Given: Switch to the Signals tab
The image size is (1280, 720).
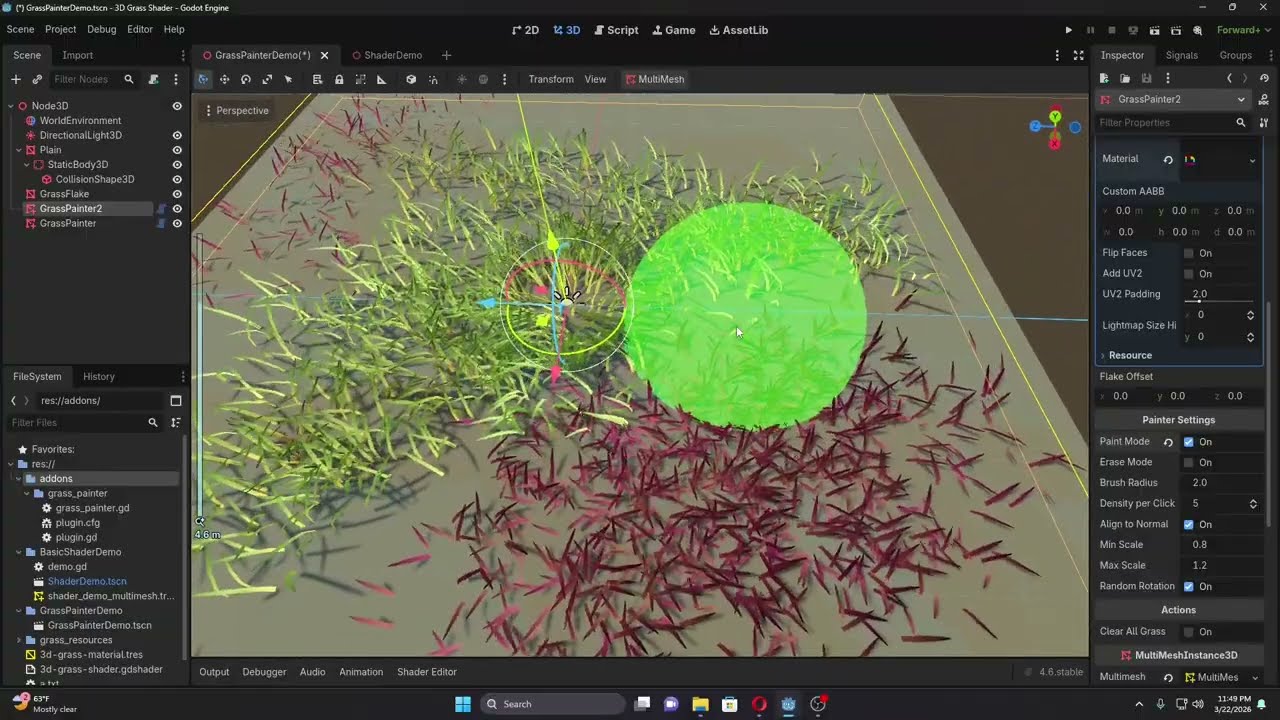Looking at the screenshot, I should click(1181, 55).
